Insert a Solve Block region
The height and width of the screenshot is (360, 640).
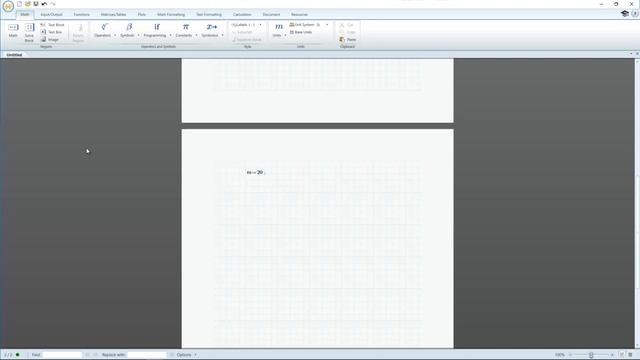[29, 33]
